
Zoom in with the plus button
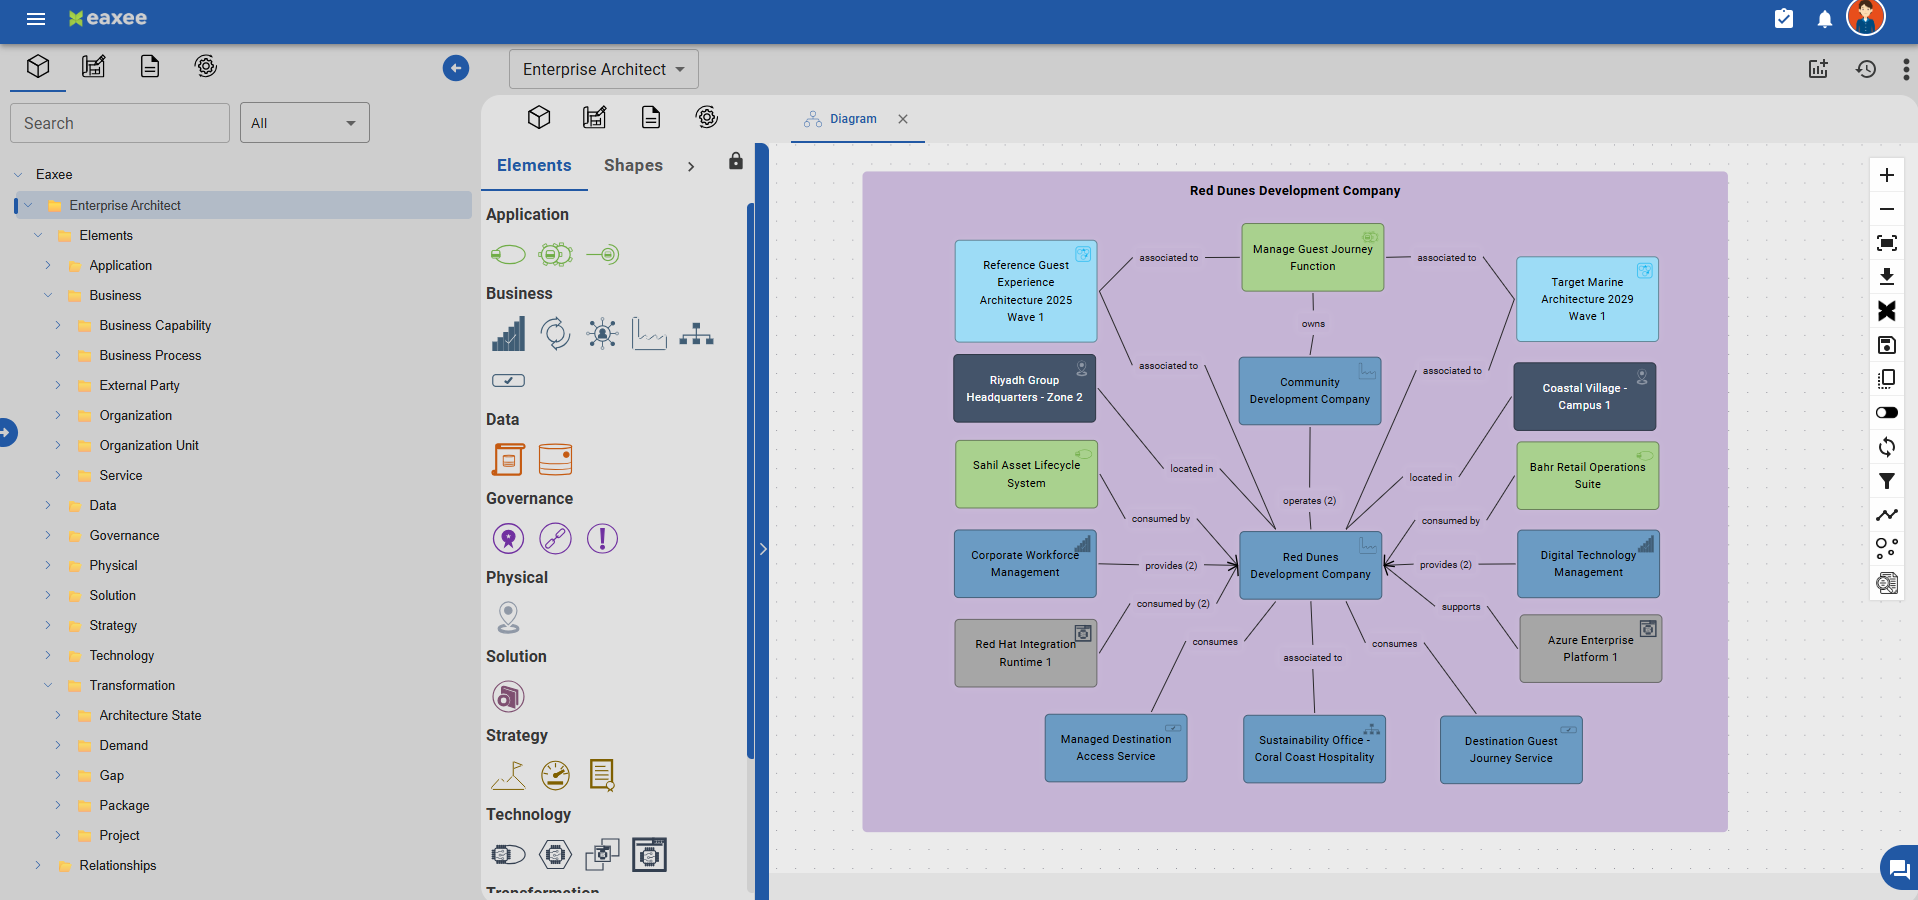click(x=1887, y=175)
